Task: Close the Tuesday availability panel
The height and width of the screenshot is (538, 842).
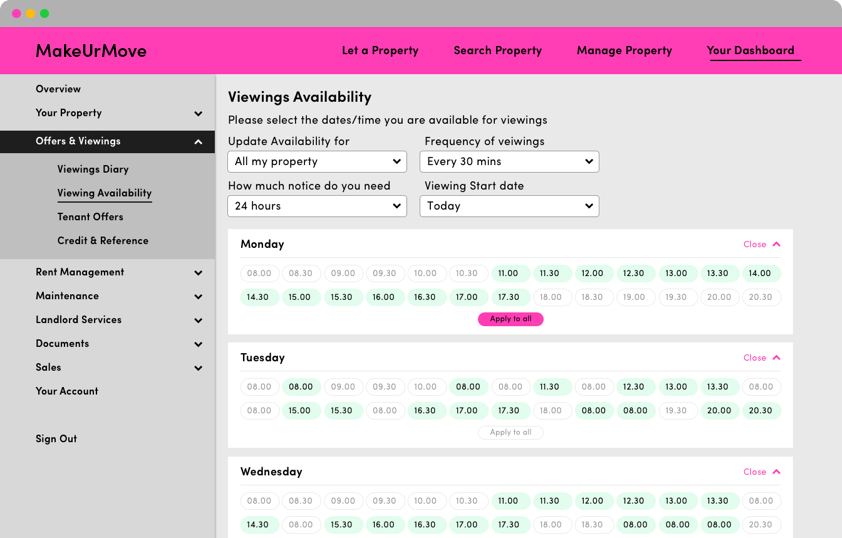Action: (762, 358)
